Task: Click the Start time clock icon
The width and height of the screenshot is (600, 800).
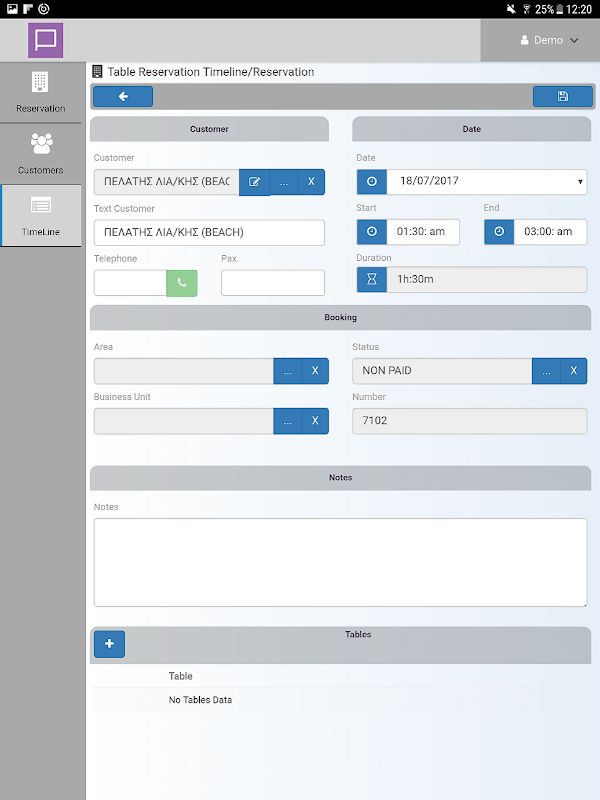Action: pos(372,232)
